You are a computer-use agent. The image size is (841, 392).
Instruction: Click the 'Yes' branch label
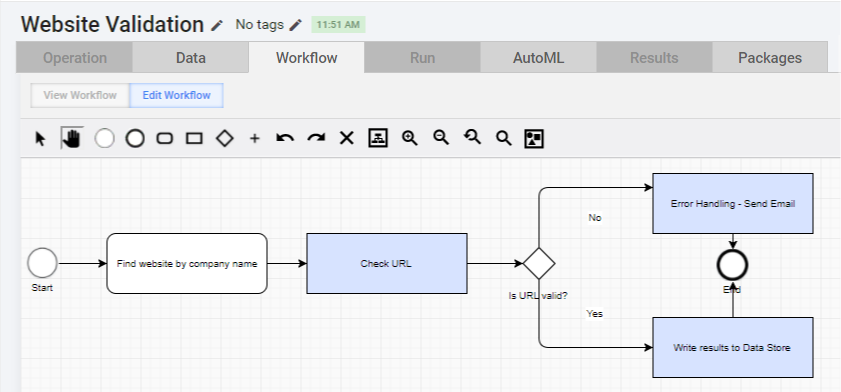pos(594,314)
